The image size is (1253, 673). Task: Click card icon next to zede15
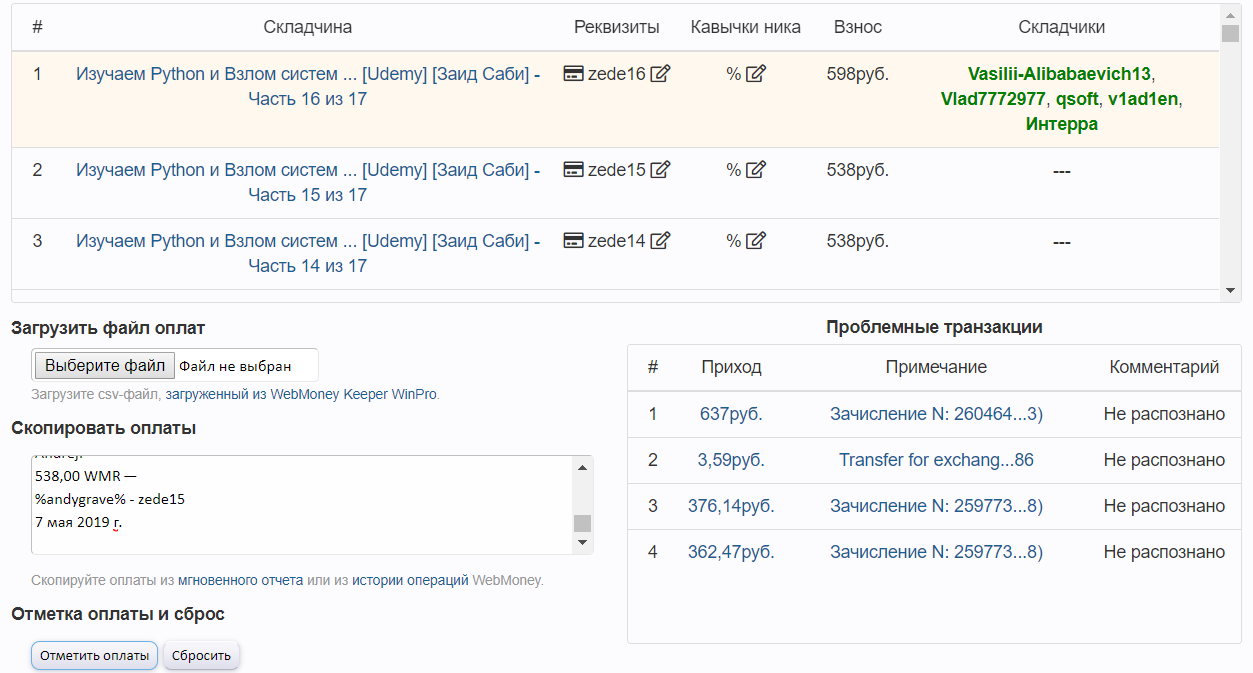[x=574, y=170]
